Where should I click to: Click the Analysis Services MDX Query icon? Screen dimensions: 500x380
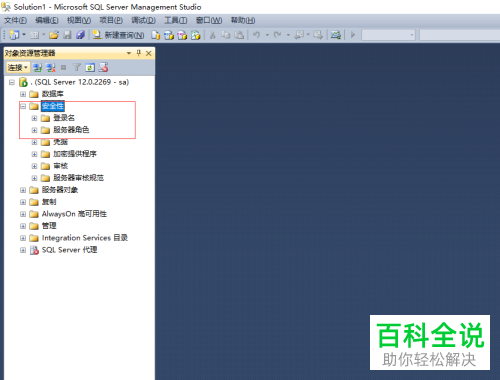[x=169, y=35]
